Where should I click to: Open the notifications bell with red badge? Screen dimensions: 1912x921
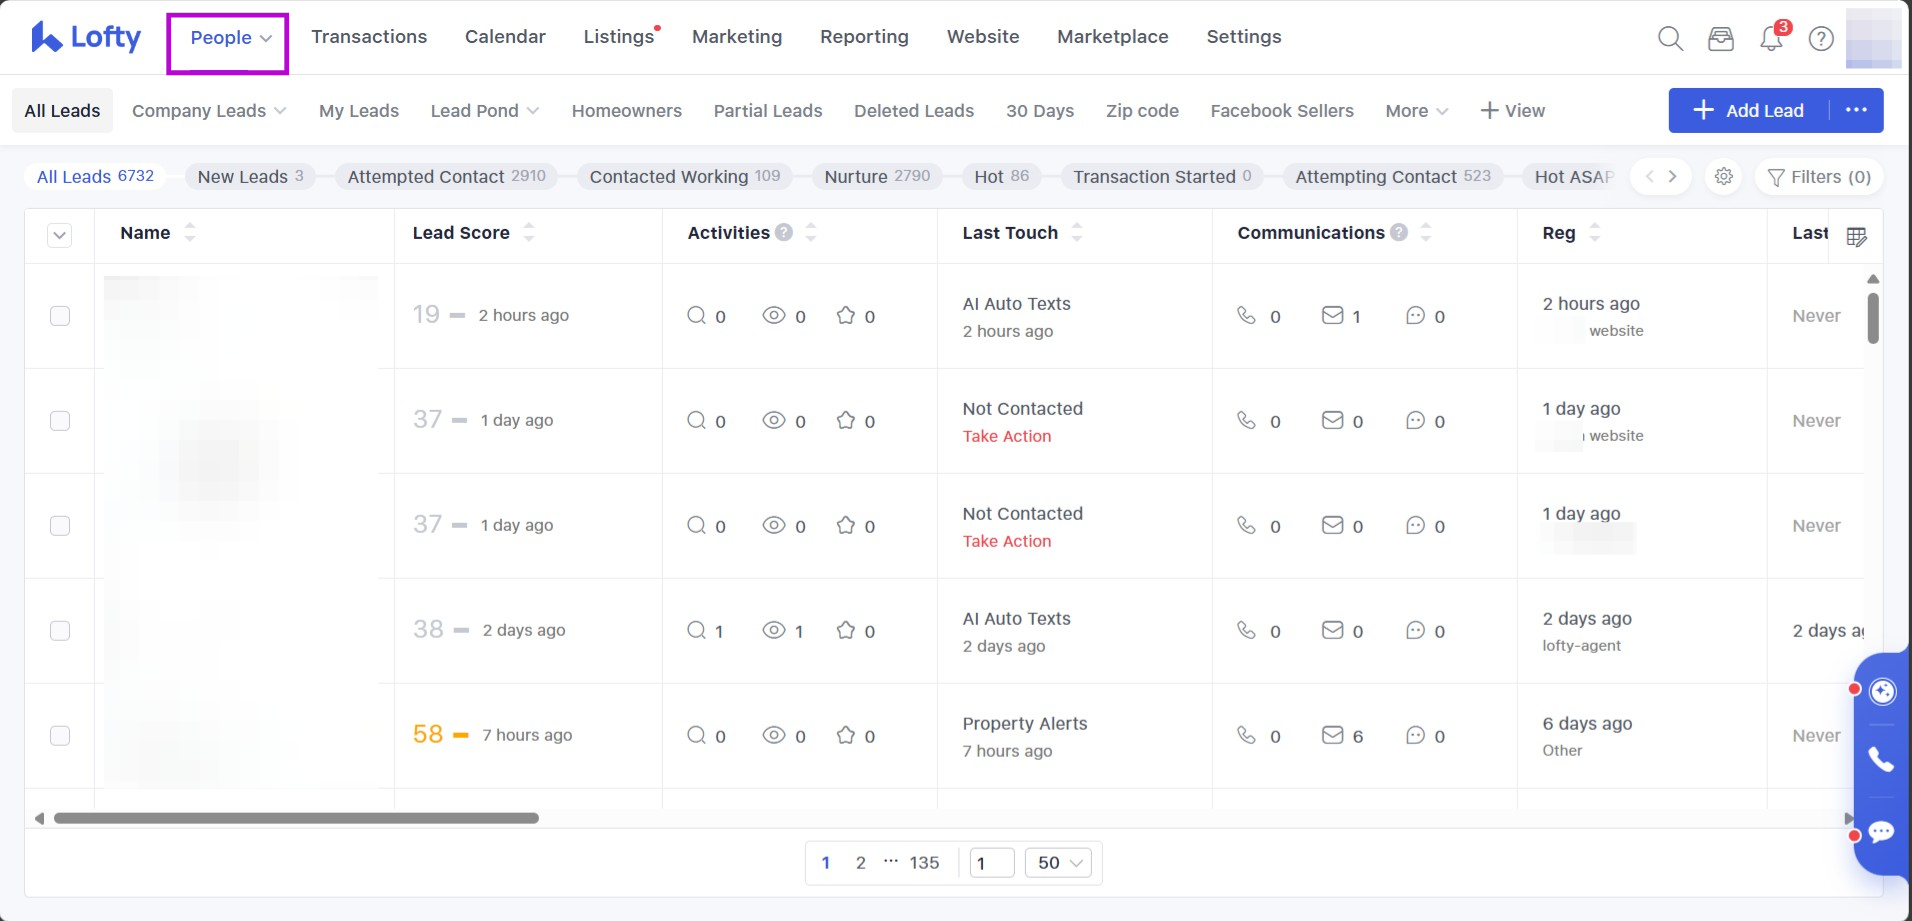coord(1771,39)
